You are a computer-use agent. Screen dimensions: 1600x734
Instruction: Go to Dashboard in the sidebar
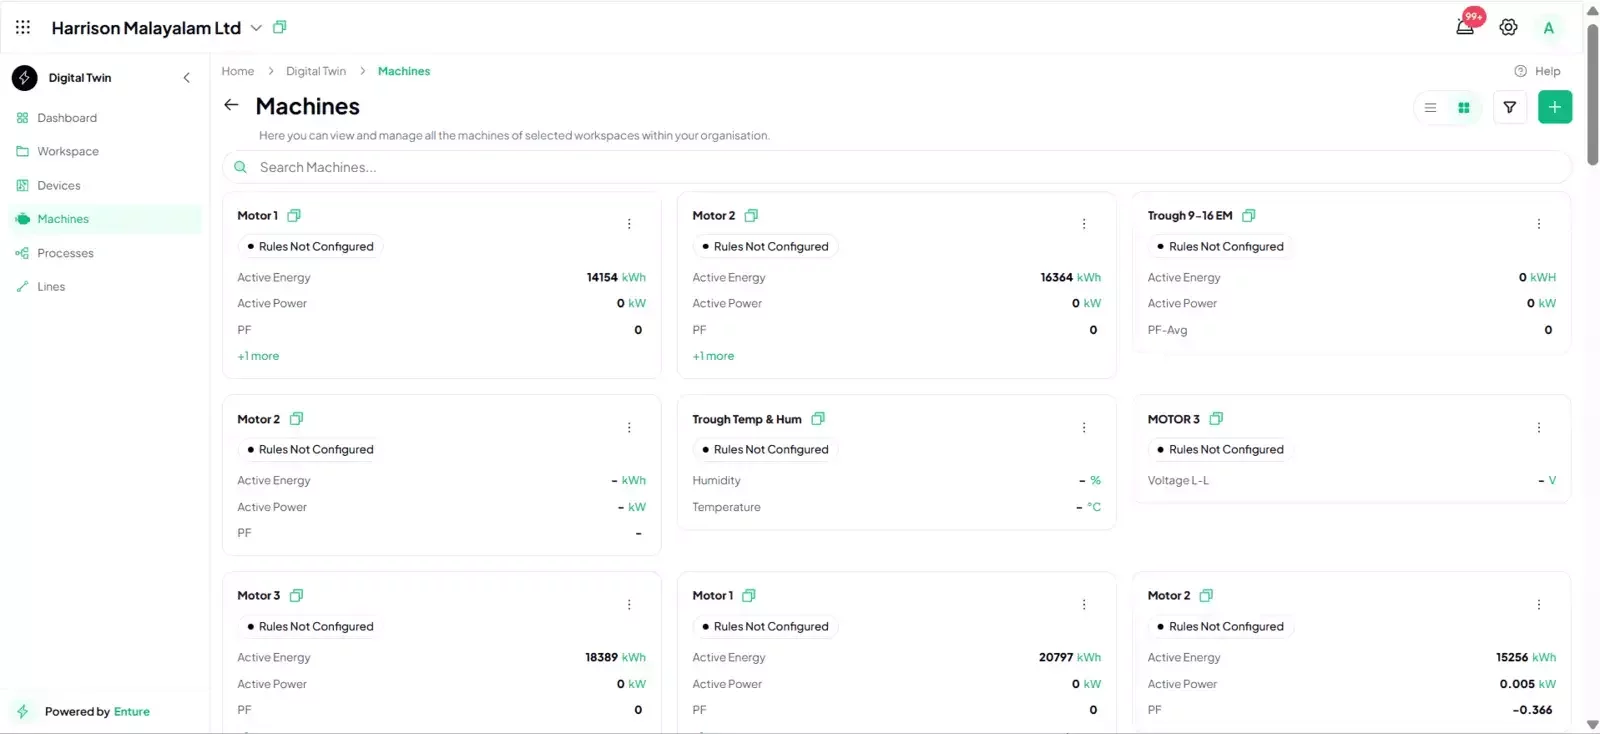point(67,118)
